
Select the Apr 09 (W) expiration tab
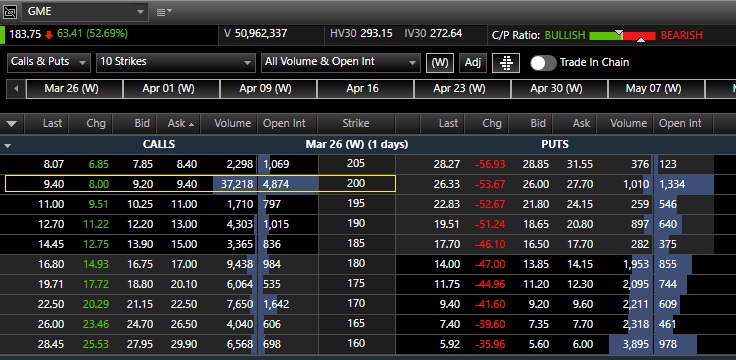[x=268, y=89]
